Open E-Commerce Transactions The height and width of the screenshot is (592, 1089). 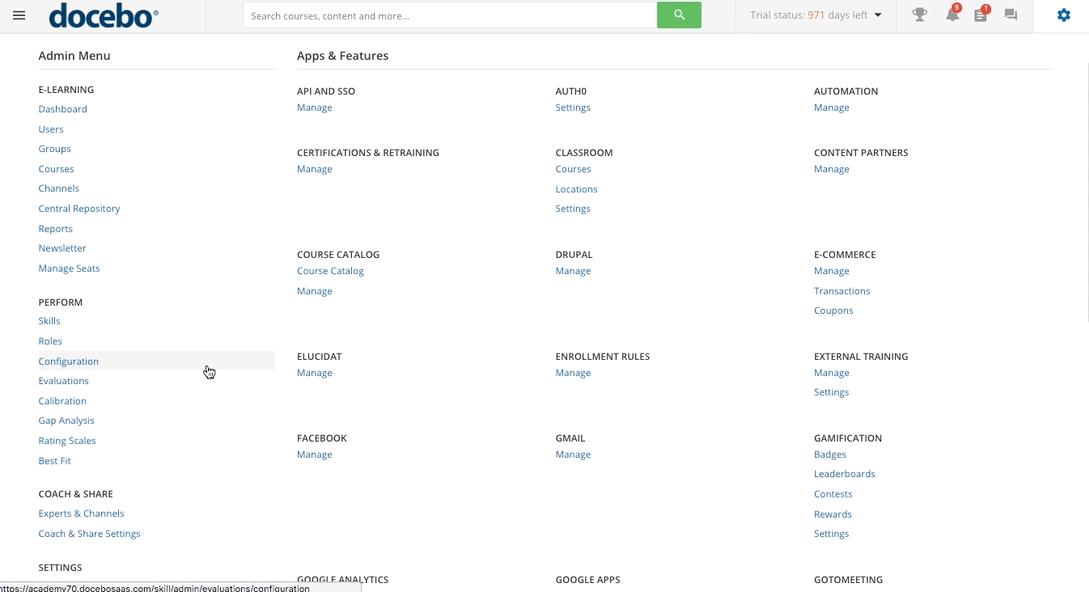pos(842,291)
